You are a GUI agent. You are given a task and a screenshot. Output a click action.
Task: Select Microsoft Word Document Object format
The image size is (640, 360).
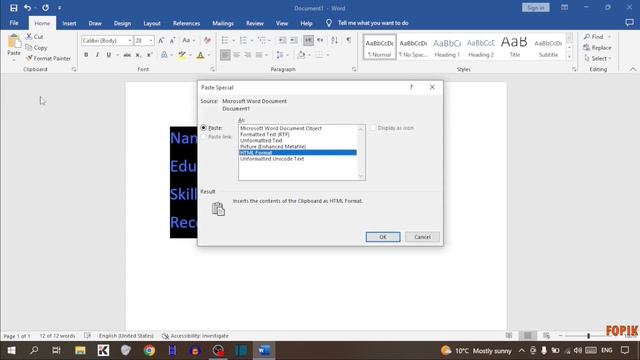click(x=281, y=128)
